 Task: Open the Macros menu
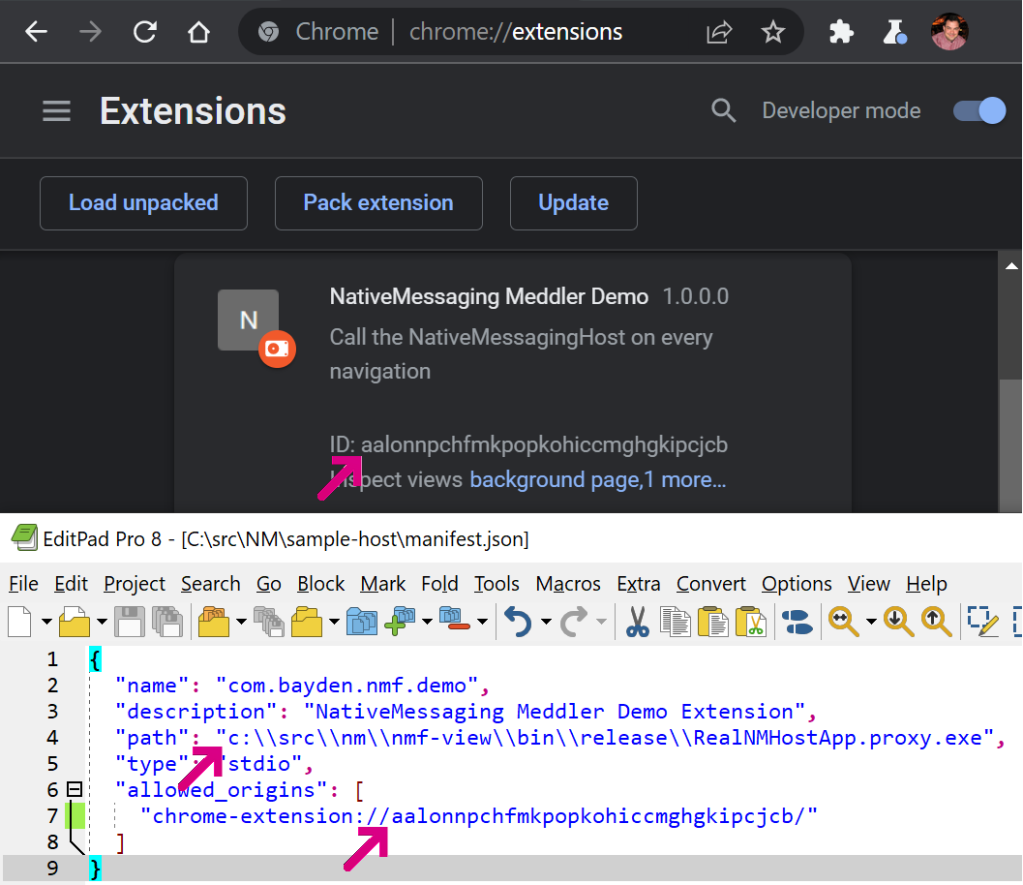[x=568, y=584]
